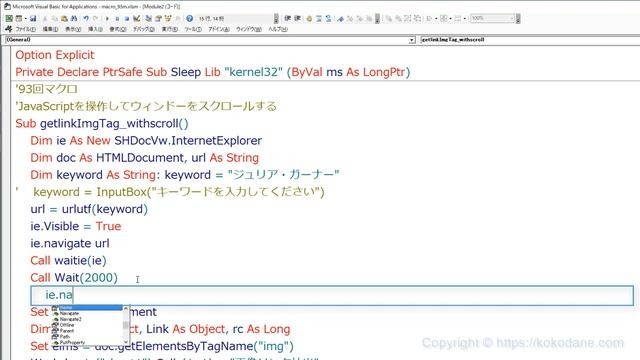Select Navigate in autocomplete list
The width and height of the screenshot is (640, 360).
pyautogui.click(x=69, y=313)
